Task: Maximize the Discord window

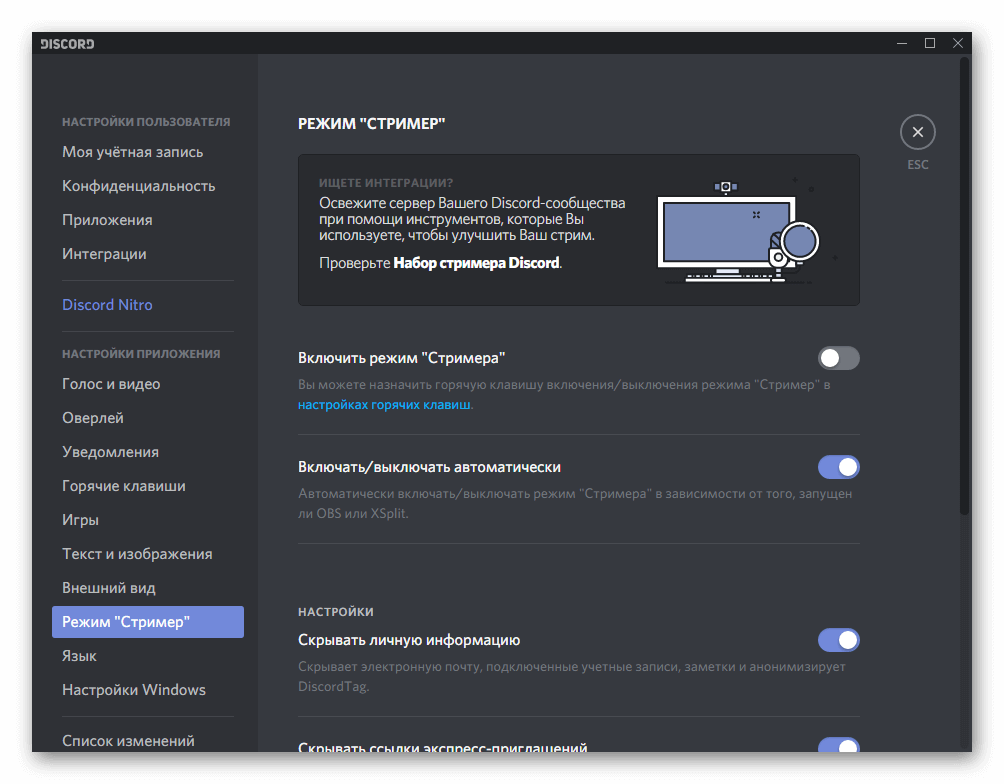Action: point(930,43)
